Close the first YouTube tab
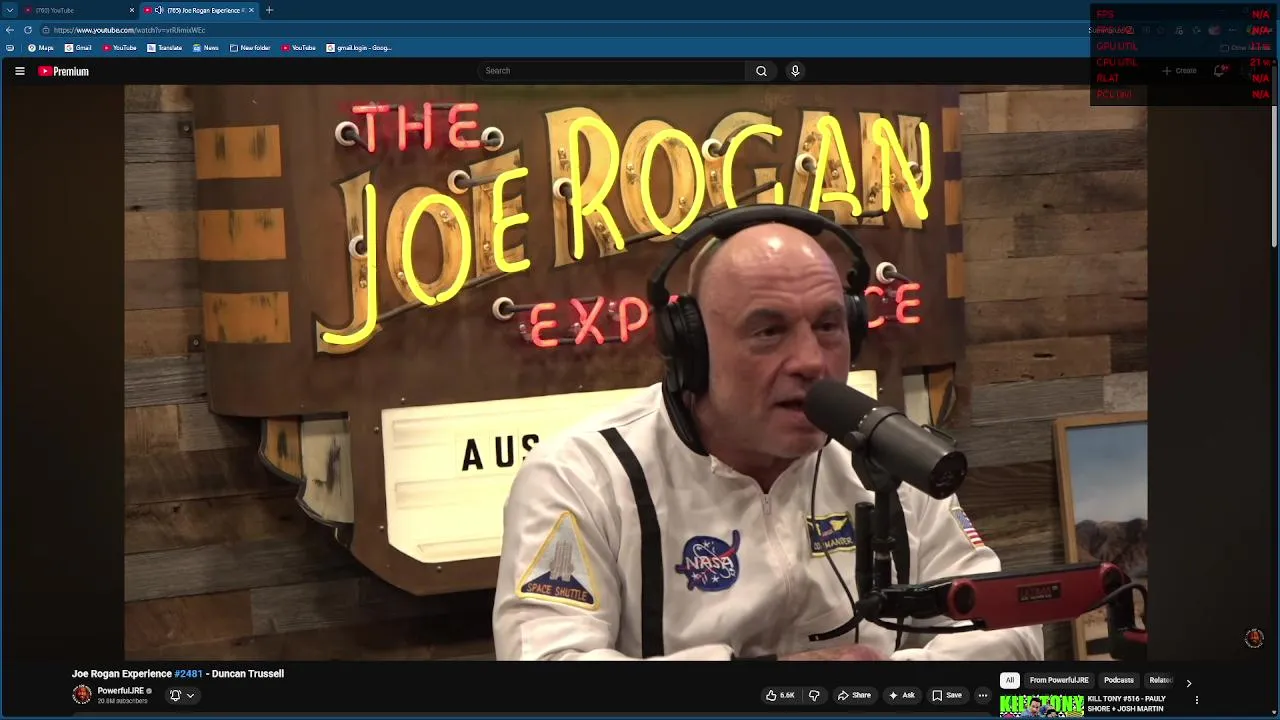Screen dimensions: 1280x720 coord(131,10)
